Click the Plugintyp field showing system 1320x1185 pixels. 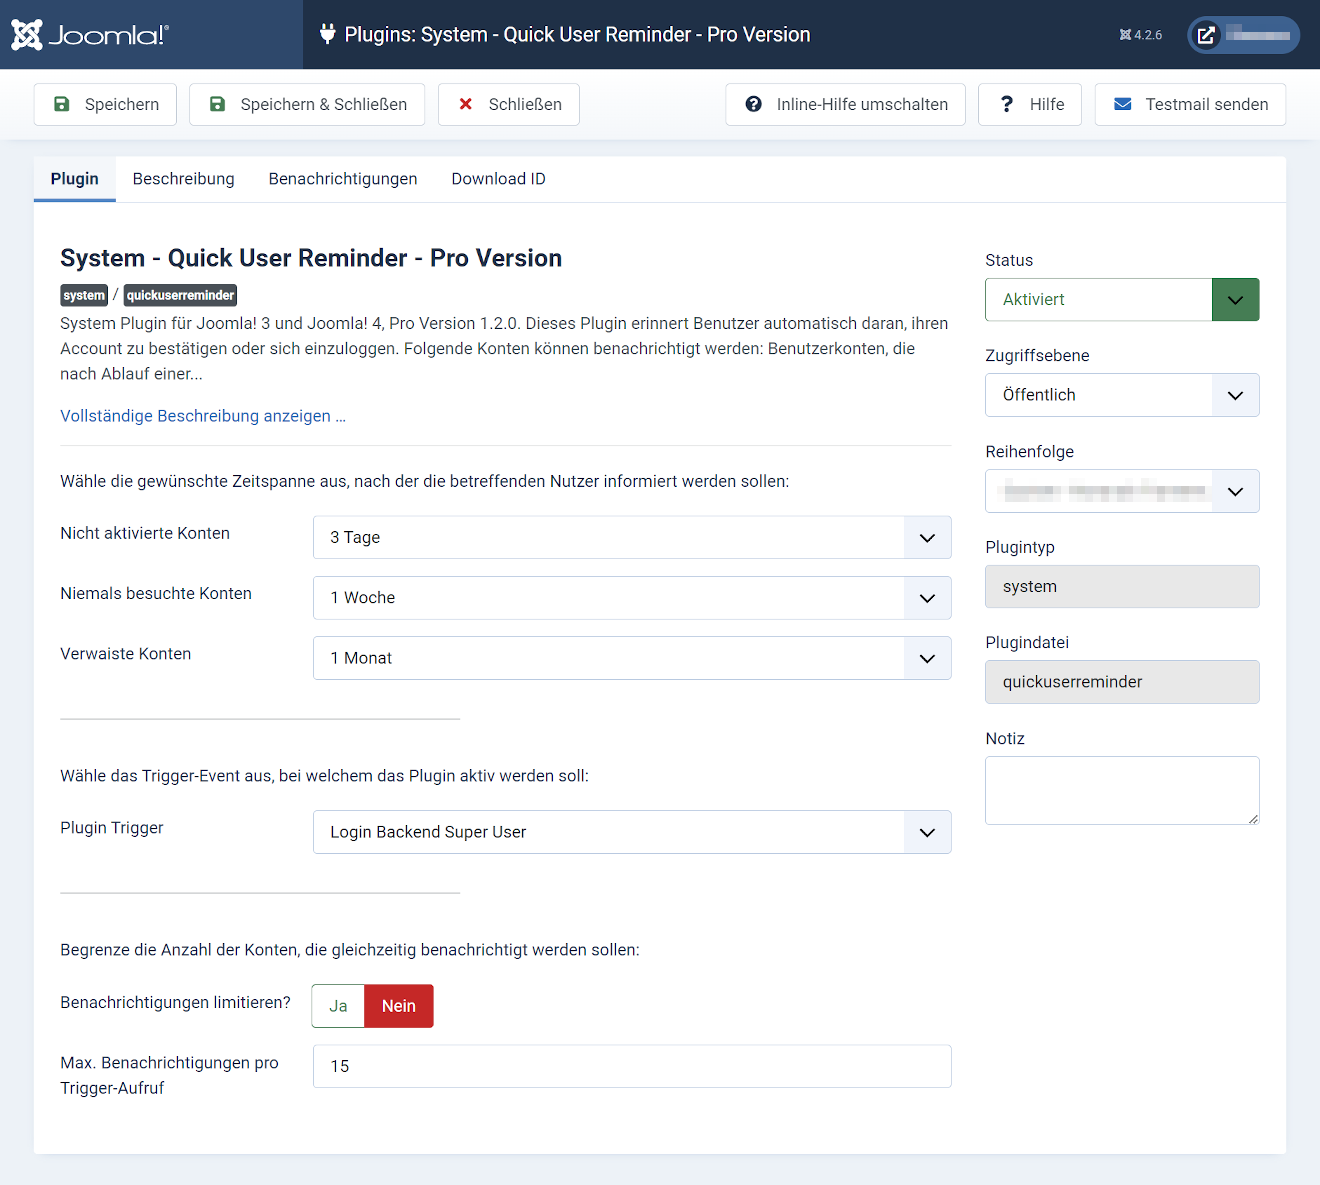pyautogui.click(x=1122, y=587)
